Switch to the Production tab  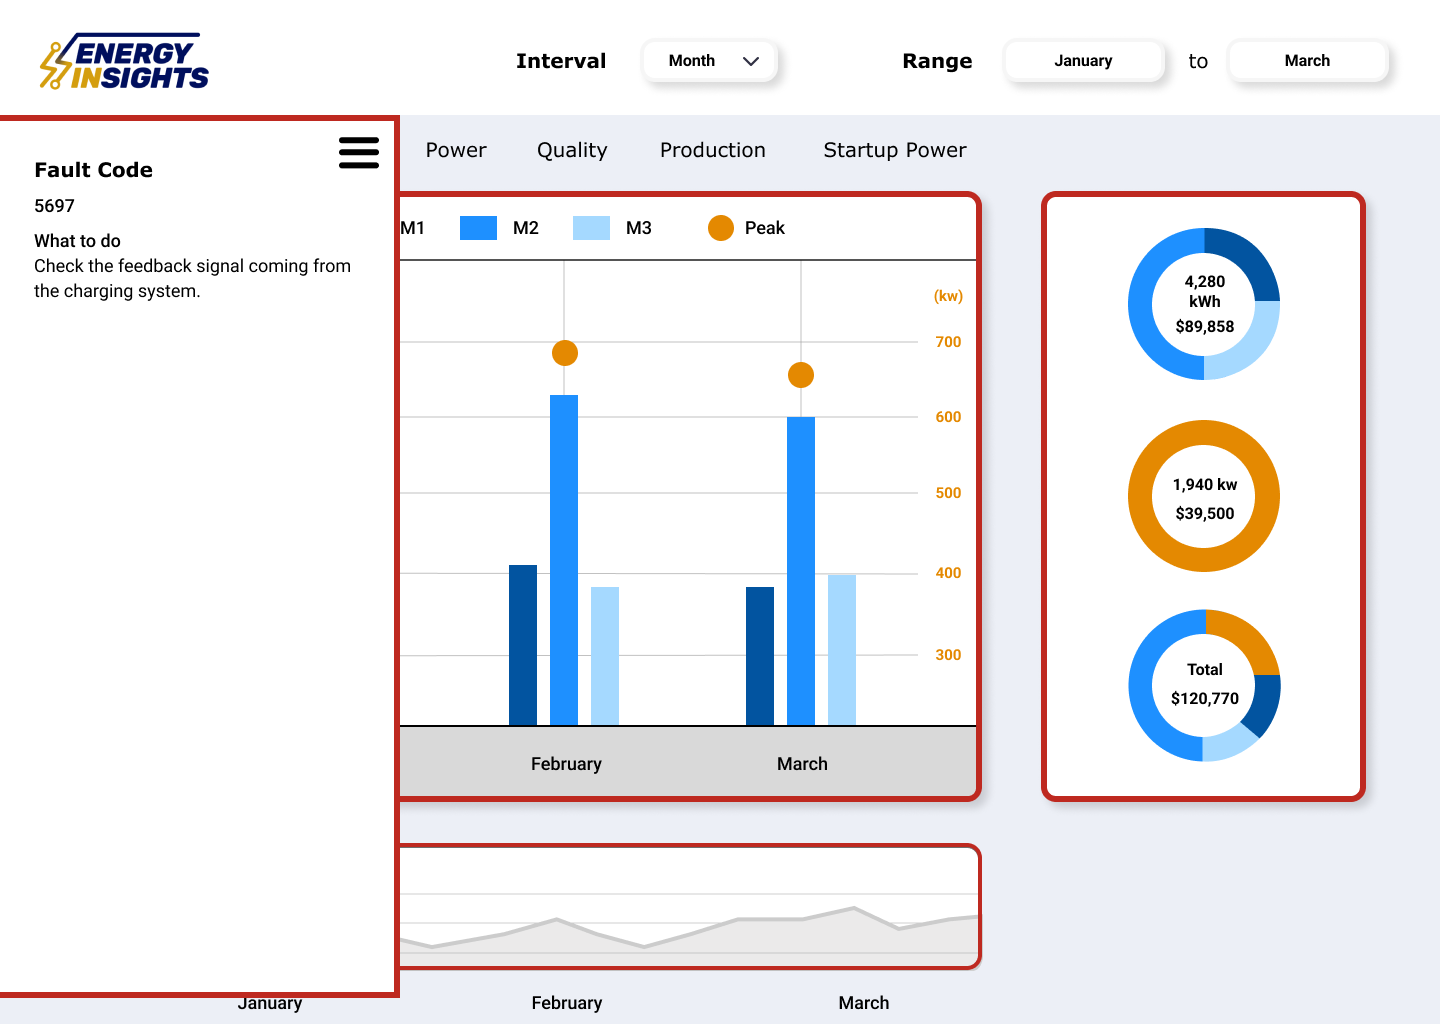713,150
